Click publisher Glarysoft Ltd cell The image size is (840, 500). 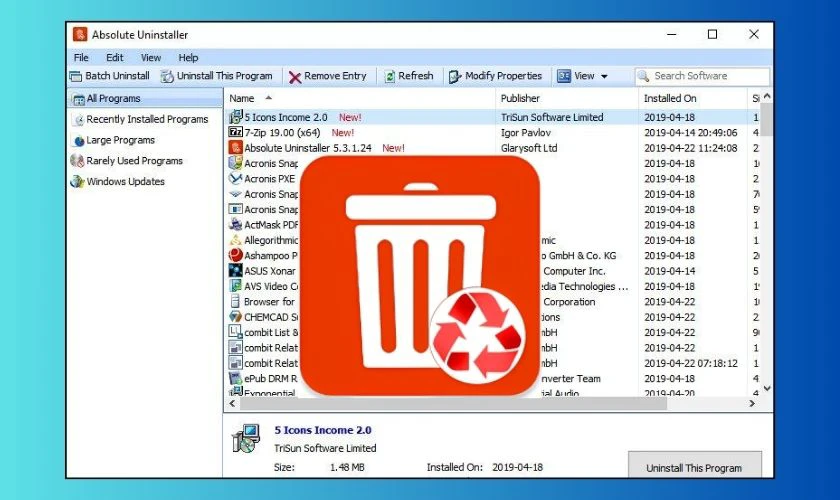tap(529, 148)
